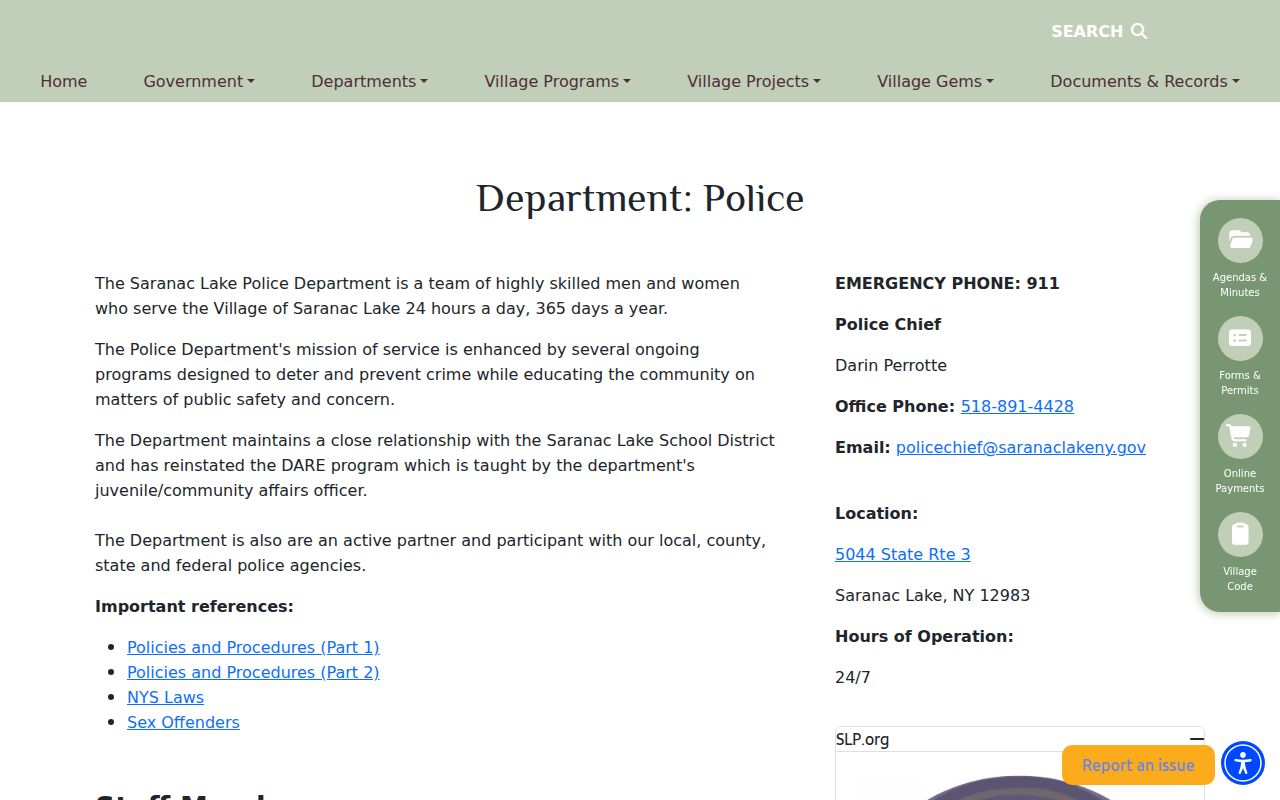The image size is (1280, 800).
Task: Click the Report an issue button
Action: (1138, 765)
